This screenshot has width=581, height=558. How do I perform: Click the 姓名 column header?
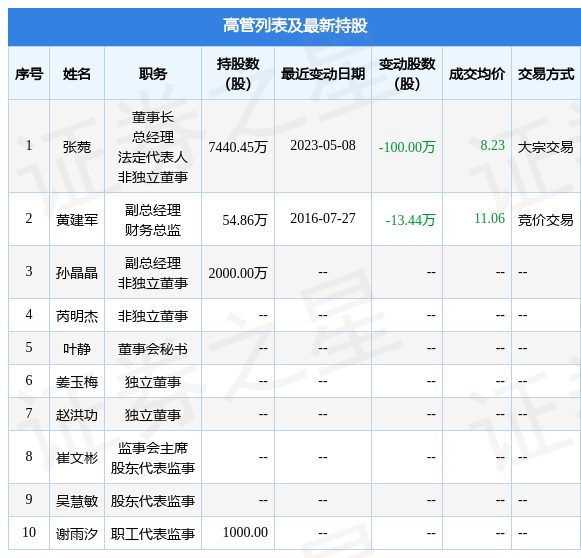coord(77,74)
